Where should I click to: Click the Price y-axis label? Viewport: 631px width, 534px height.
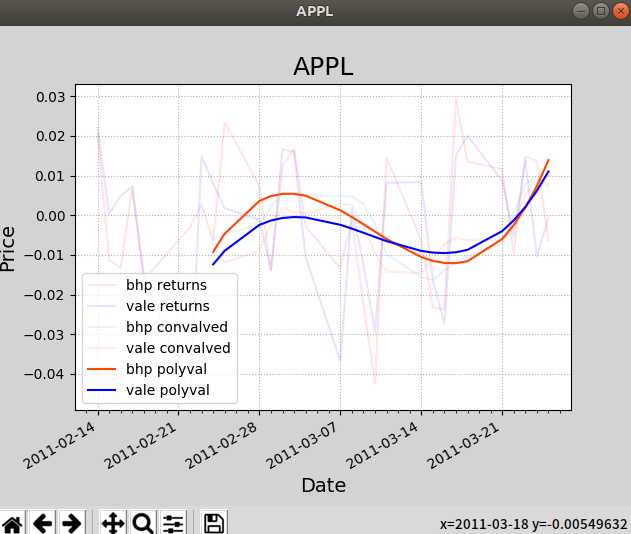[8, 249]
